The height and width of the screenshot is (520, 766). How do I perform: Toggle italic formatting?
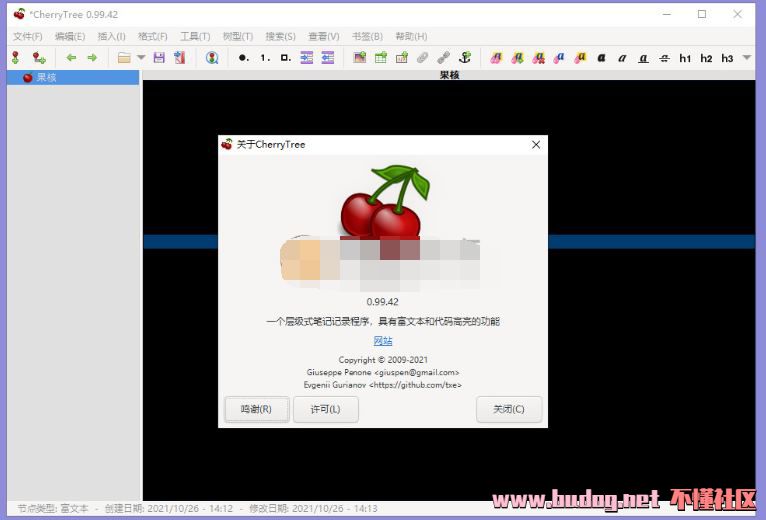[622, 58]
